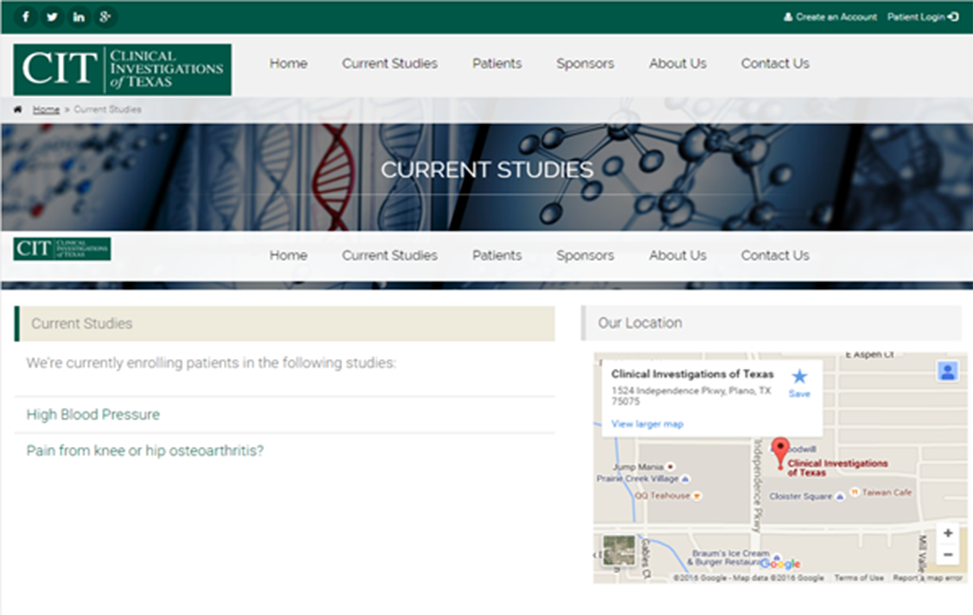Viewport: 973px width, 615px height.
Task: Zoom in on the map
Action: point(947,533)
